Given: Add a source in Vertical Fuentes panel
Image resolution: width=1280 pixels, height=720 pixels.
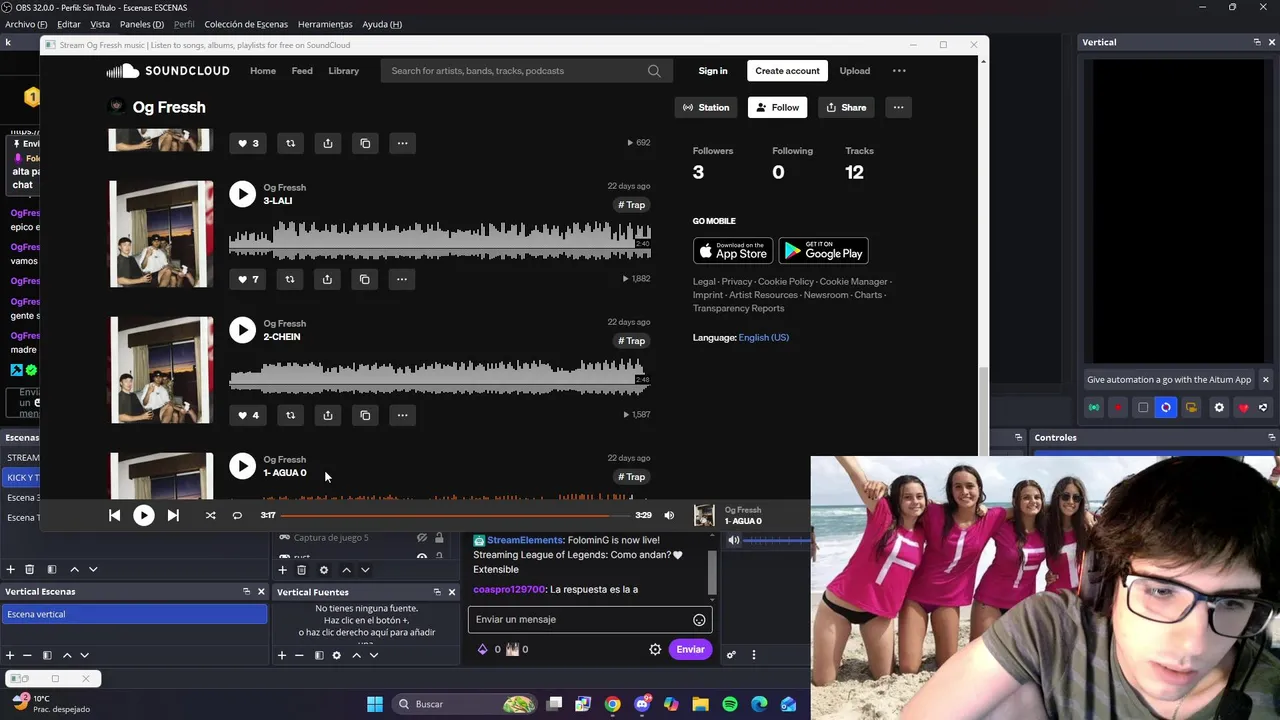Looking at the screenshot, I should (x=282, y=655).
